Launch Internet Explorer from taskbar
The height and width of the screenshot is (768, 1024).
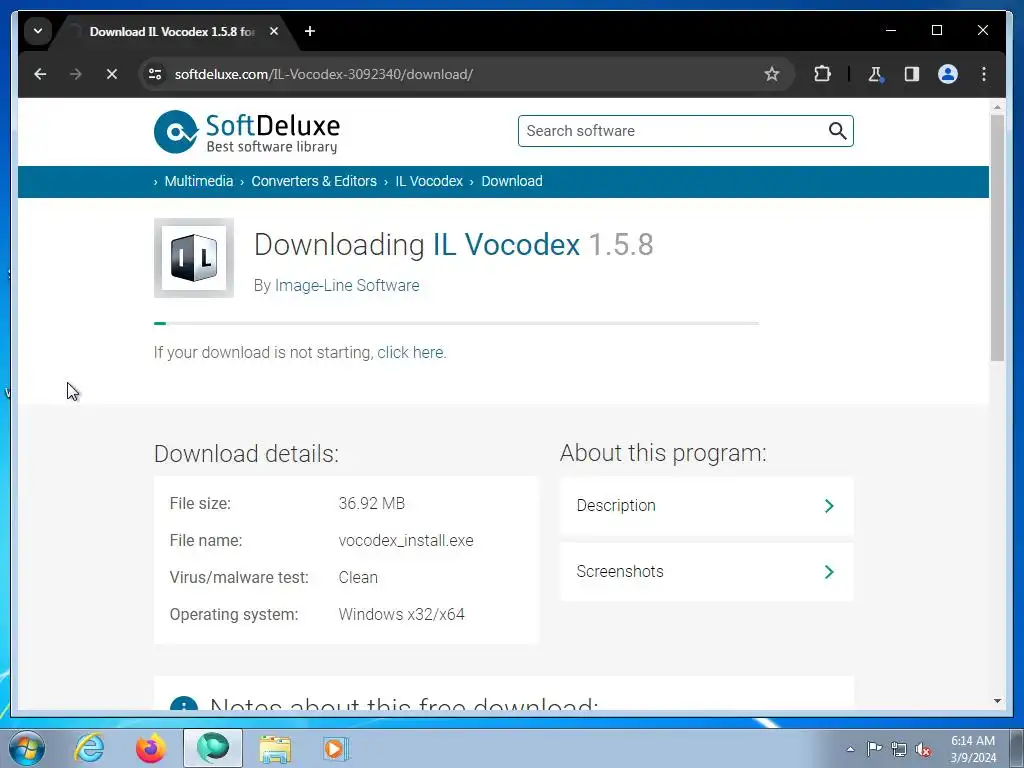[89, 748]
